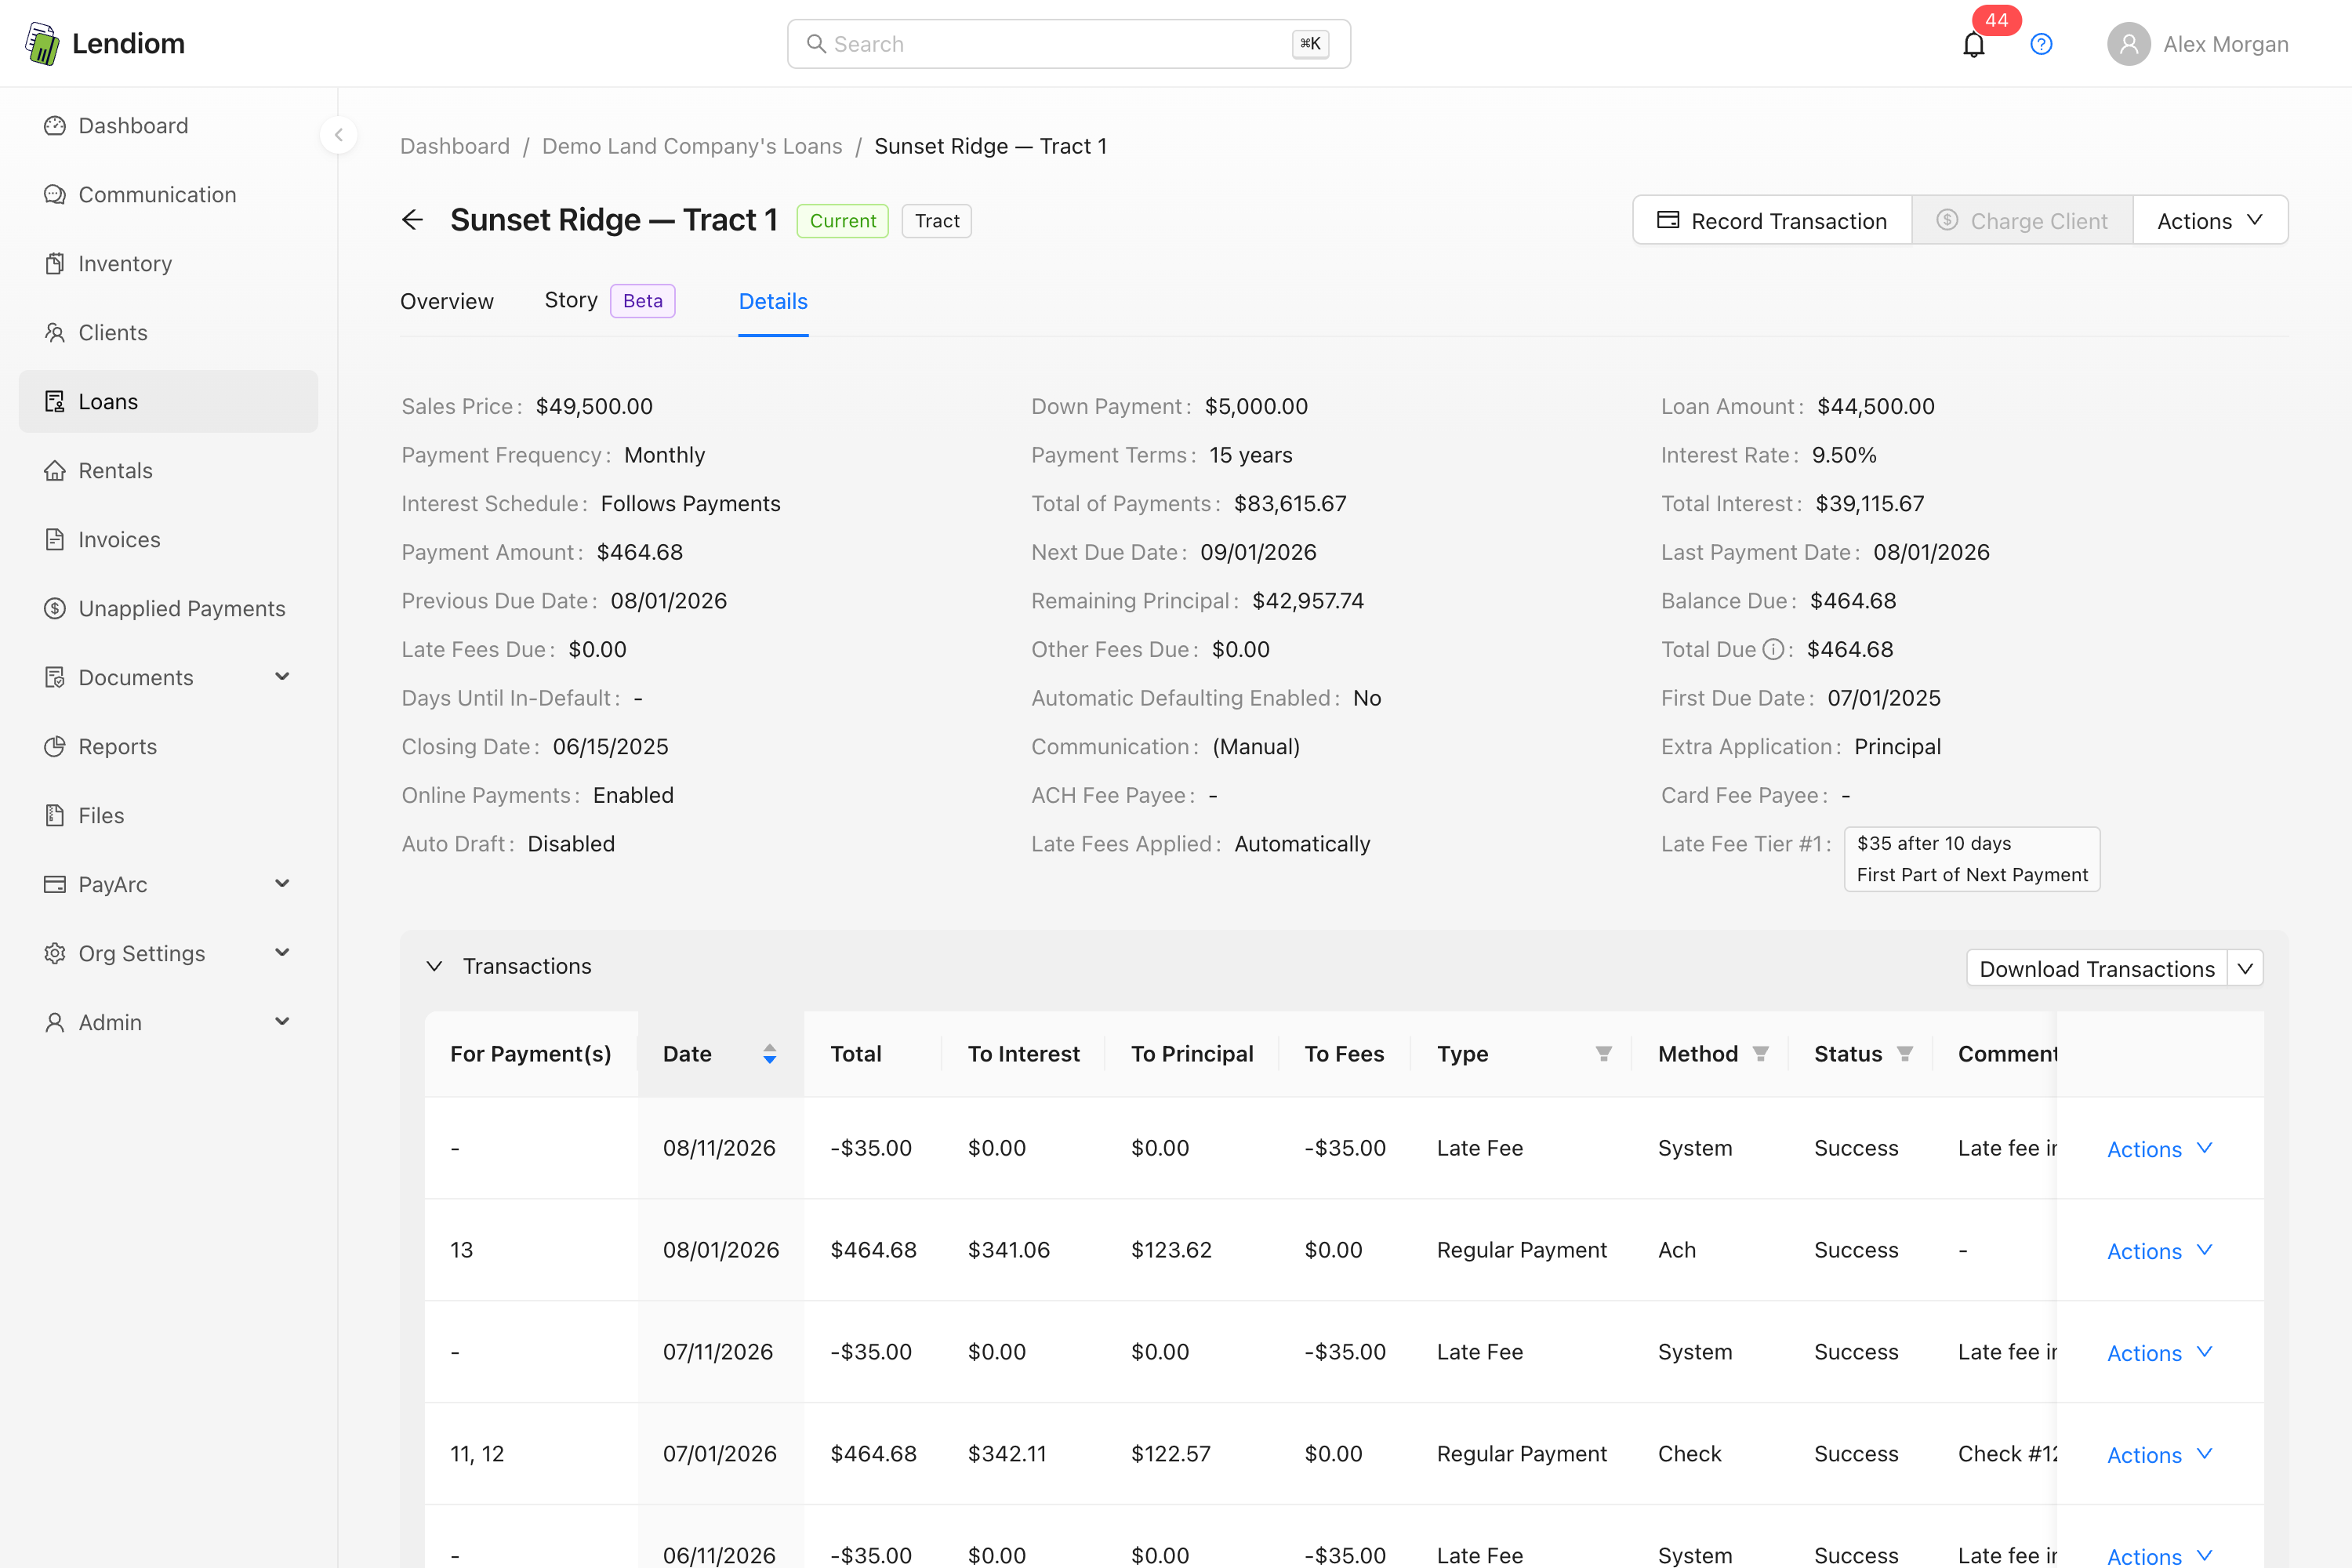Switch to the Overview tab

pos(447,301)
